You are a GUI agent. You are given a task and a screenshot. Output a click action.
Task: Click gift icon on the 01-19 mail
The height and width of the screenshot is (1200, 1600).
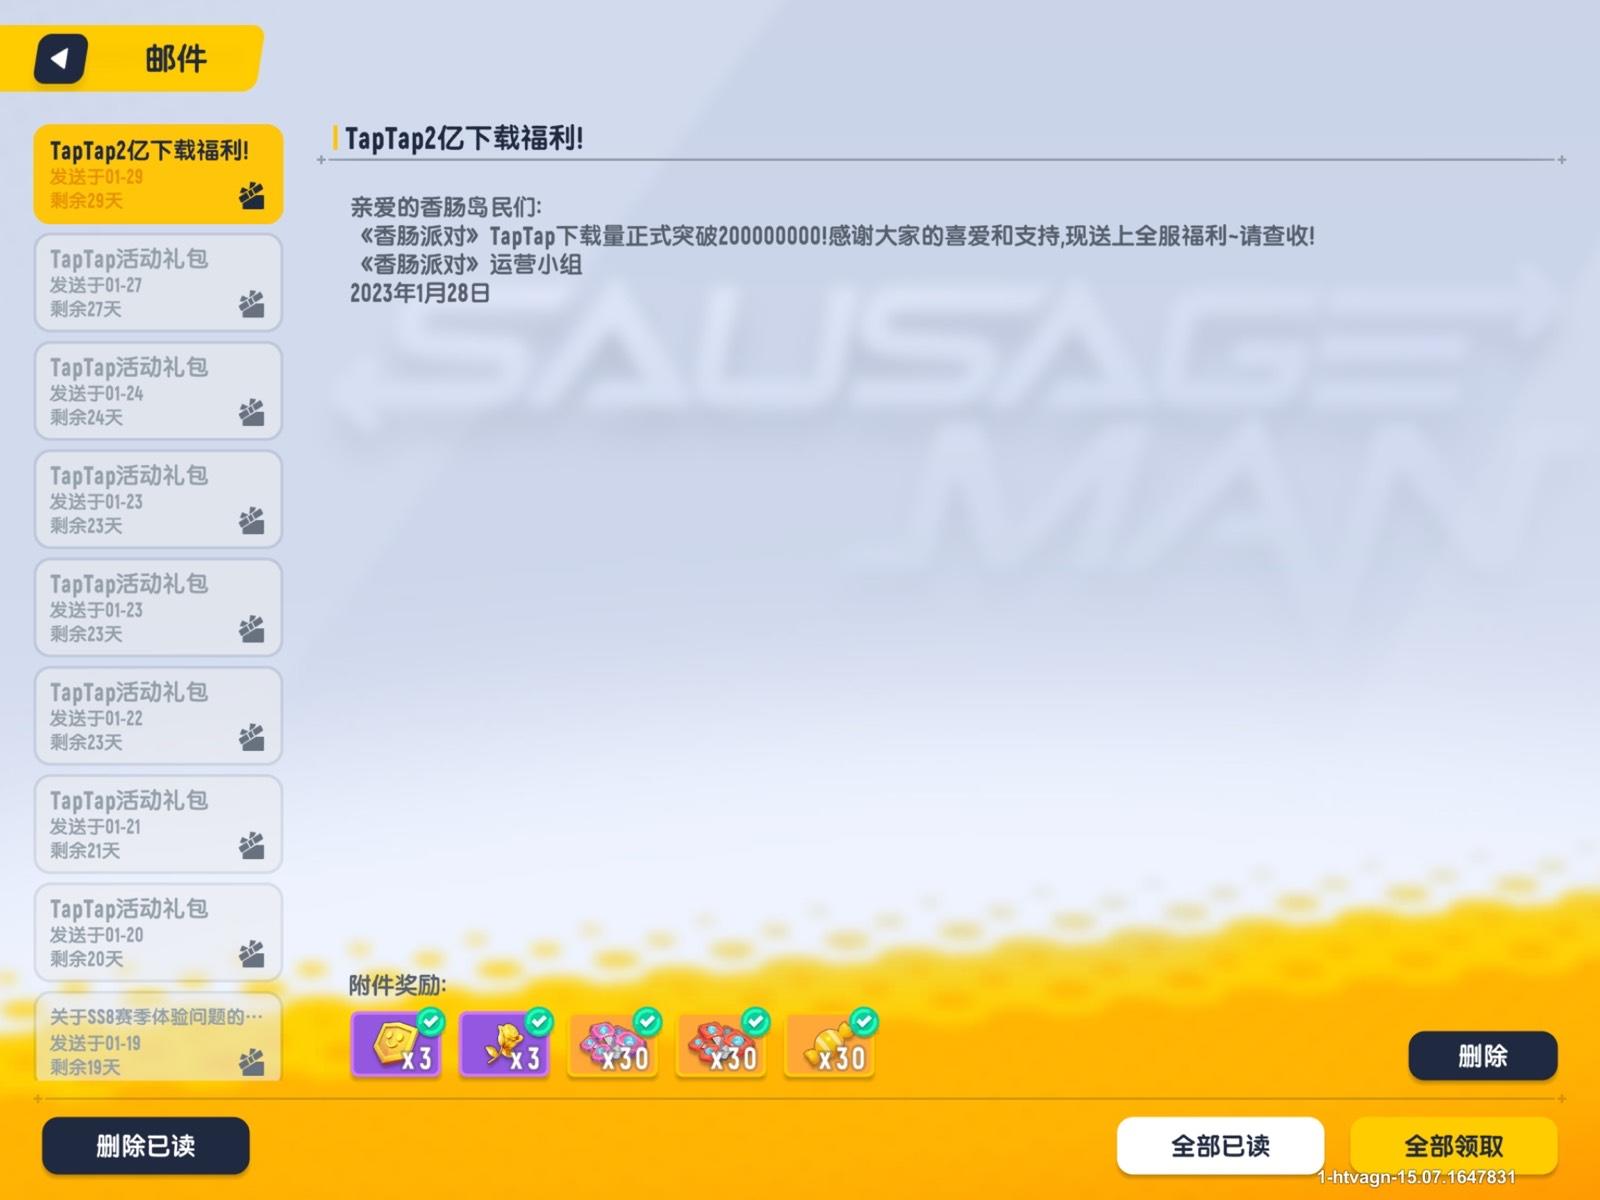pyautogui.click(x=252, y=1062)
